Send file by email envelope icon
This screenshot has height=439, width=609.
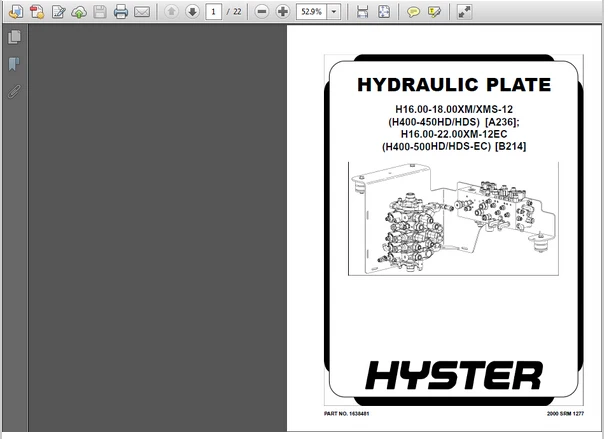tap(142, 12)
